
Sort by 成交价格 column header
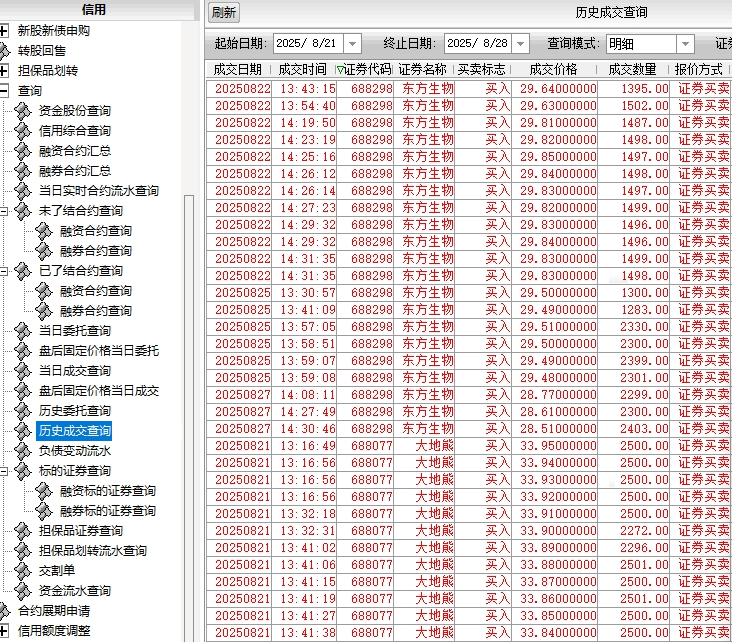pyautogui.click(x=553, y=70)
